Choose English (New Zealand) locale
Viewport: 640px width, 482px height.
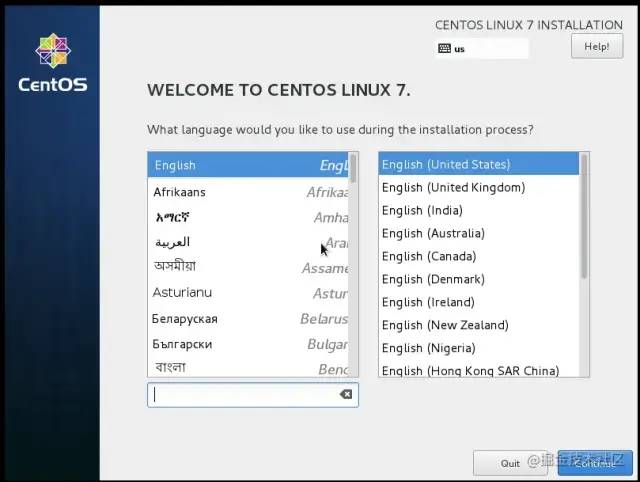(479, 325)
